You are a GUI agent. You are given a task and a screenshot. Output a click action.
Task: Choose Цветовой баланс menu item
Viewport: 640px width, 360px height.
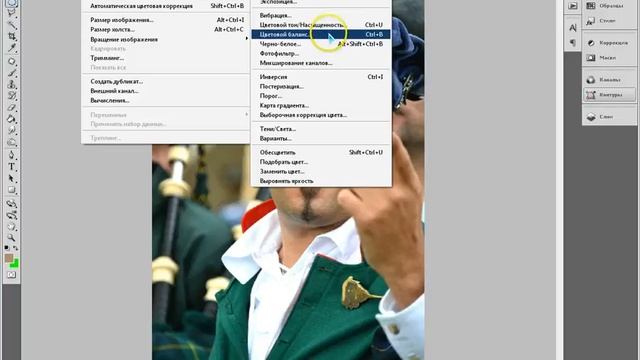(x=321, y=34)
